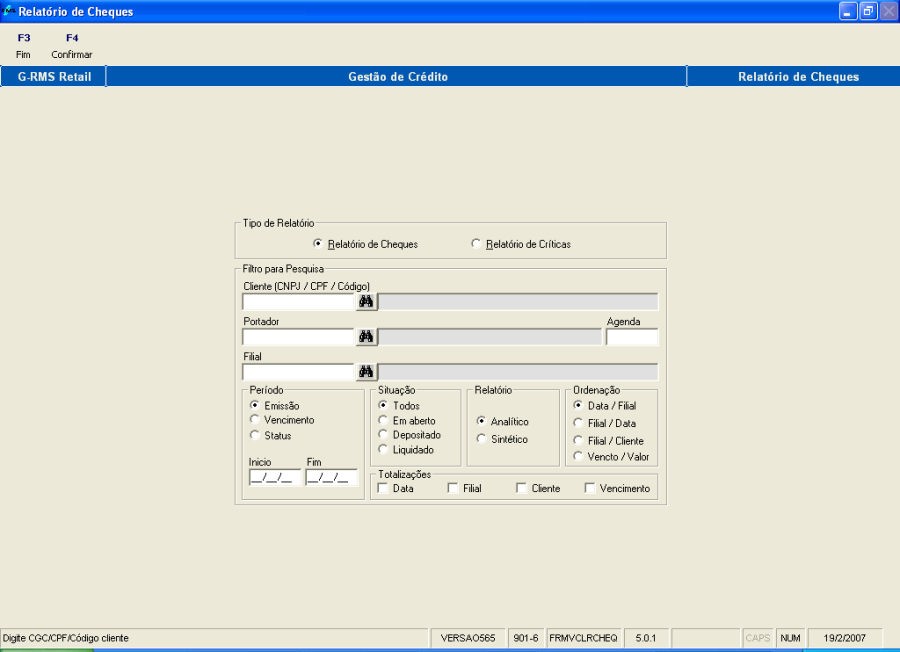Click the Cliente description display field
Image resolution: width=900 pixels, height=652 pixels.
tap(518, 302)
